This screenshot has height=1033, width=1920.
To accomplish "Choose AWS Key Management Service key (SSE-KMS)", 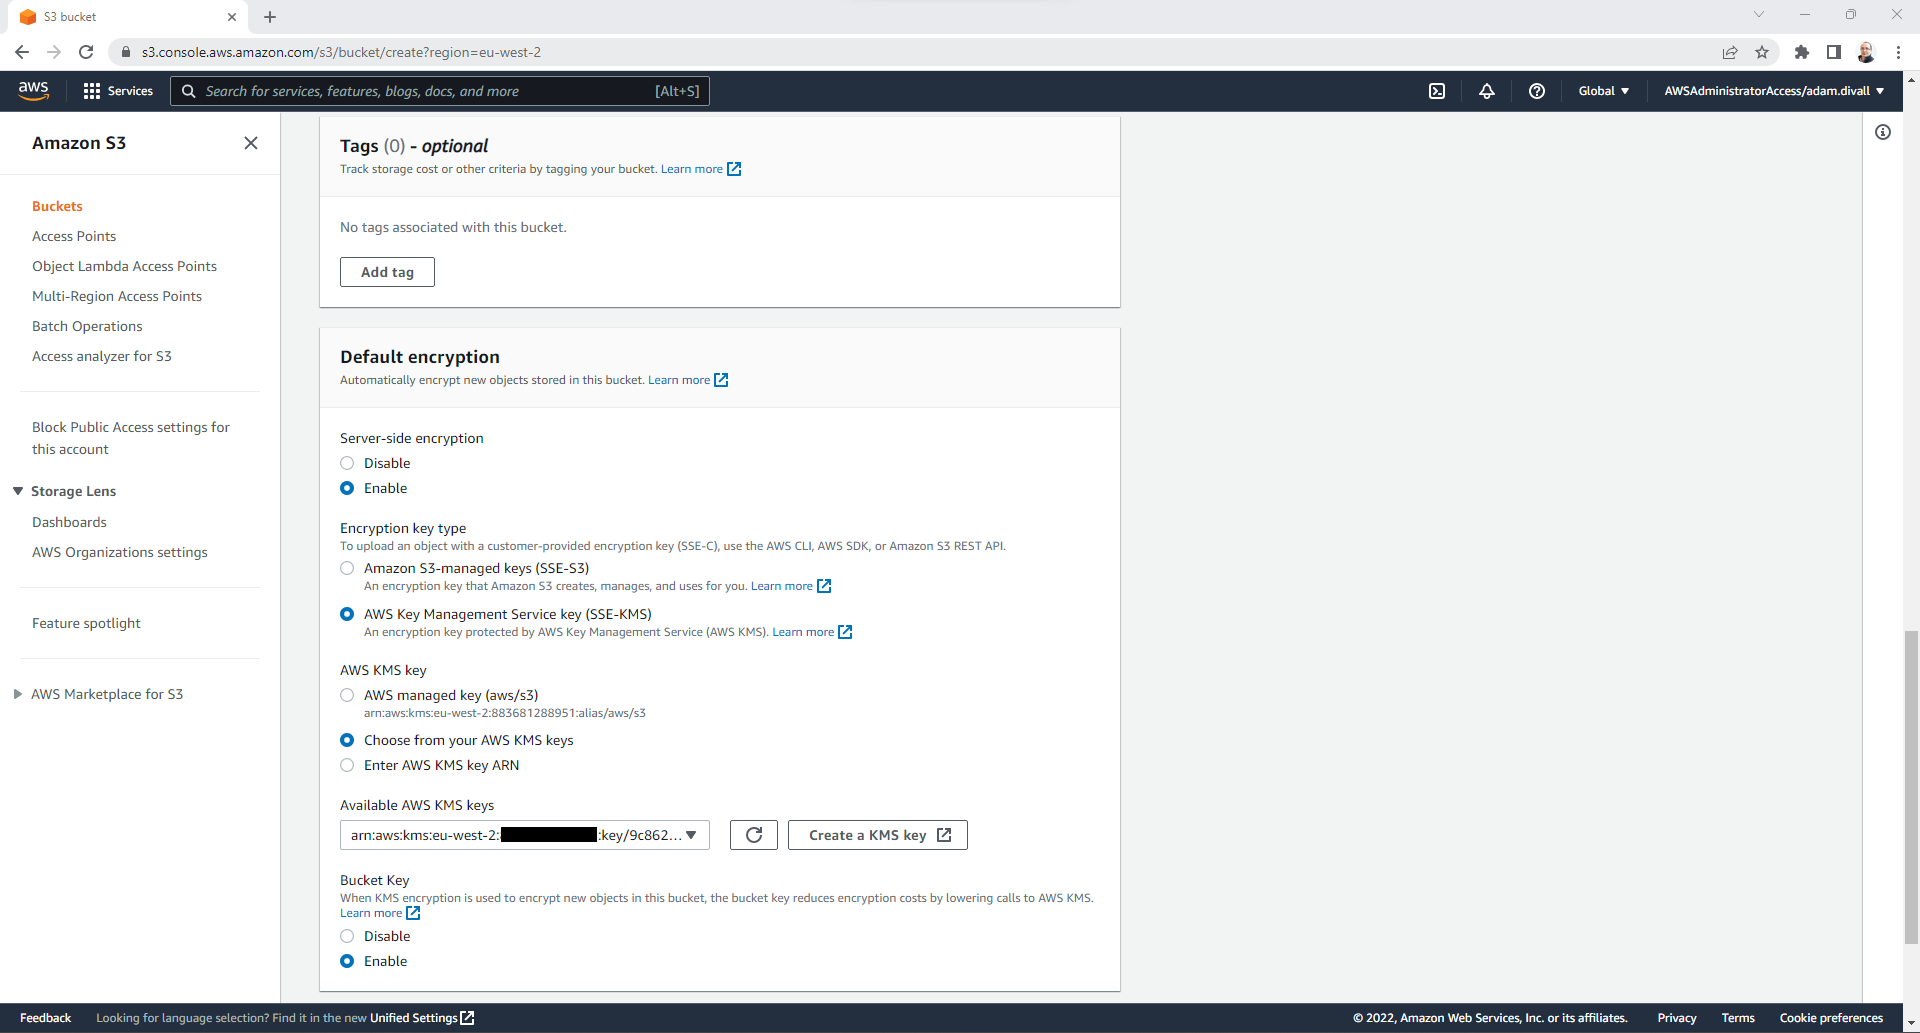I will click(x=347, y=614).
